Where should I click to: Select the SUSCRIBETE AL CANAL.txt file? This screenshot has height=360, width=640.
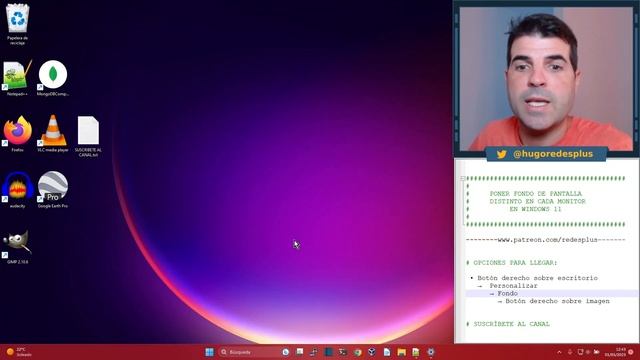coord(88,136)
